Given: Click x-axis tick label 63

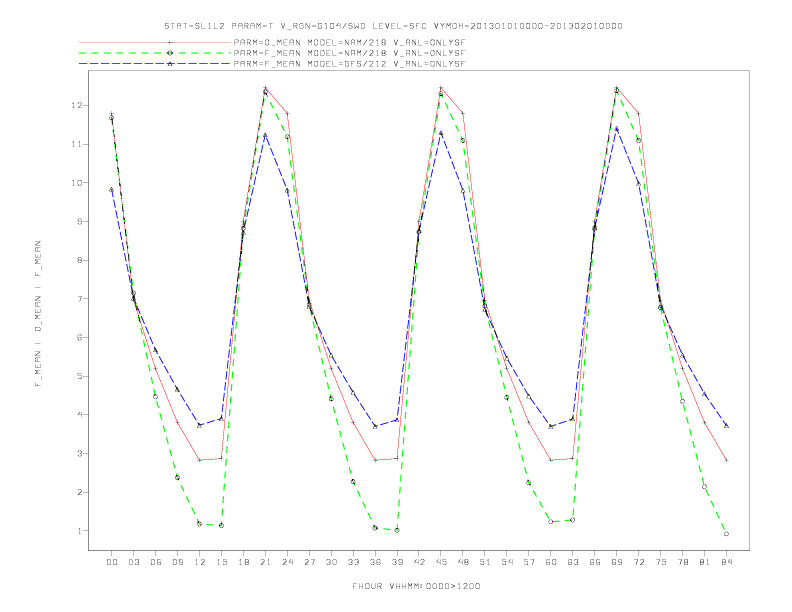Looking at the screenshot, I should (x=573, y=562).
